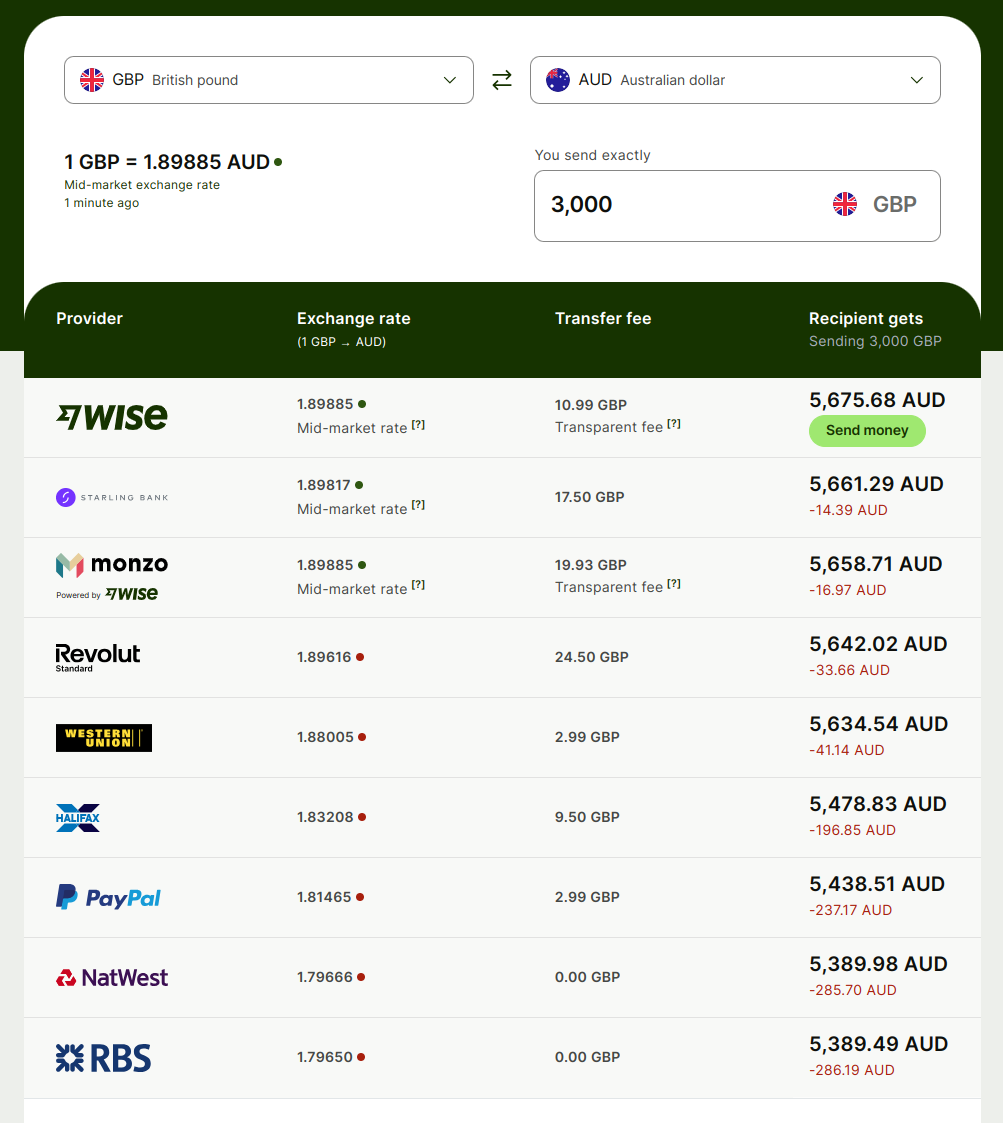Click the NatWest logo

click(x=112, y=978)
